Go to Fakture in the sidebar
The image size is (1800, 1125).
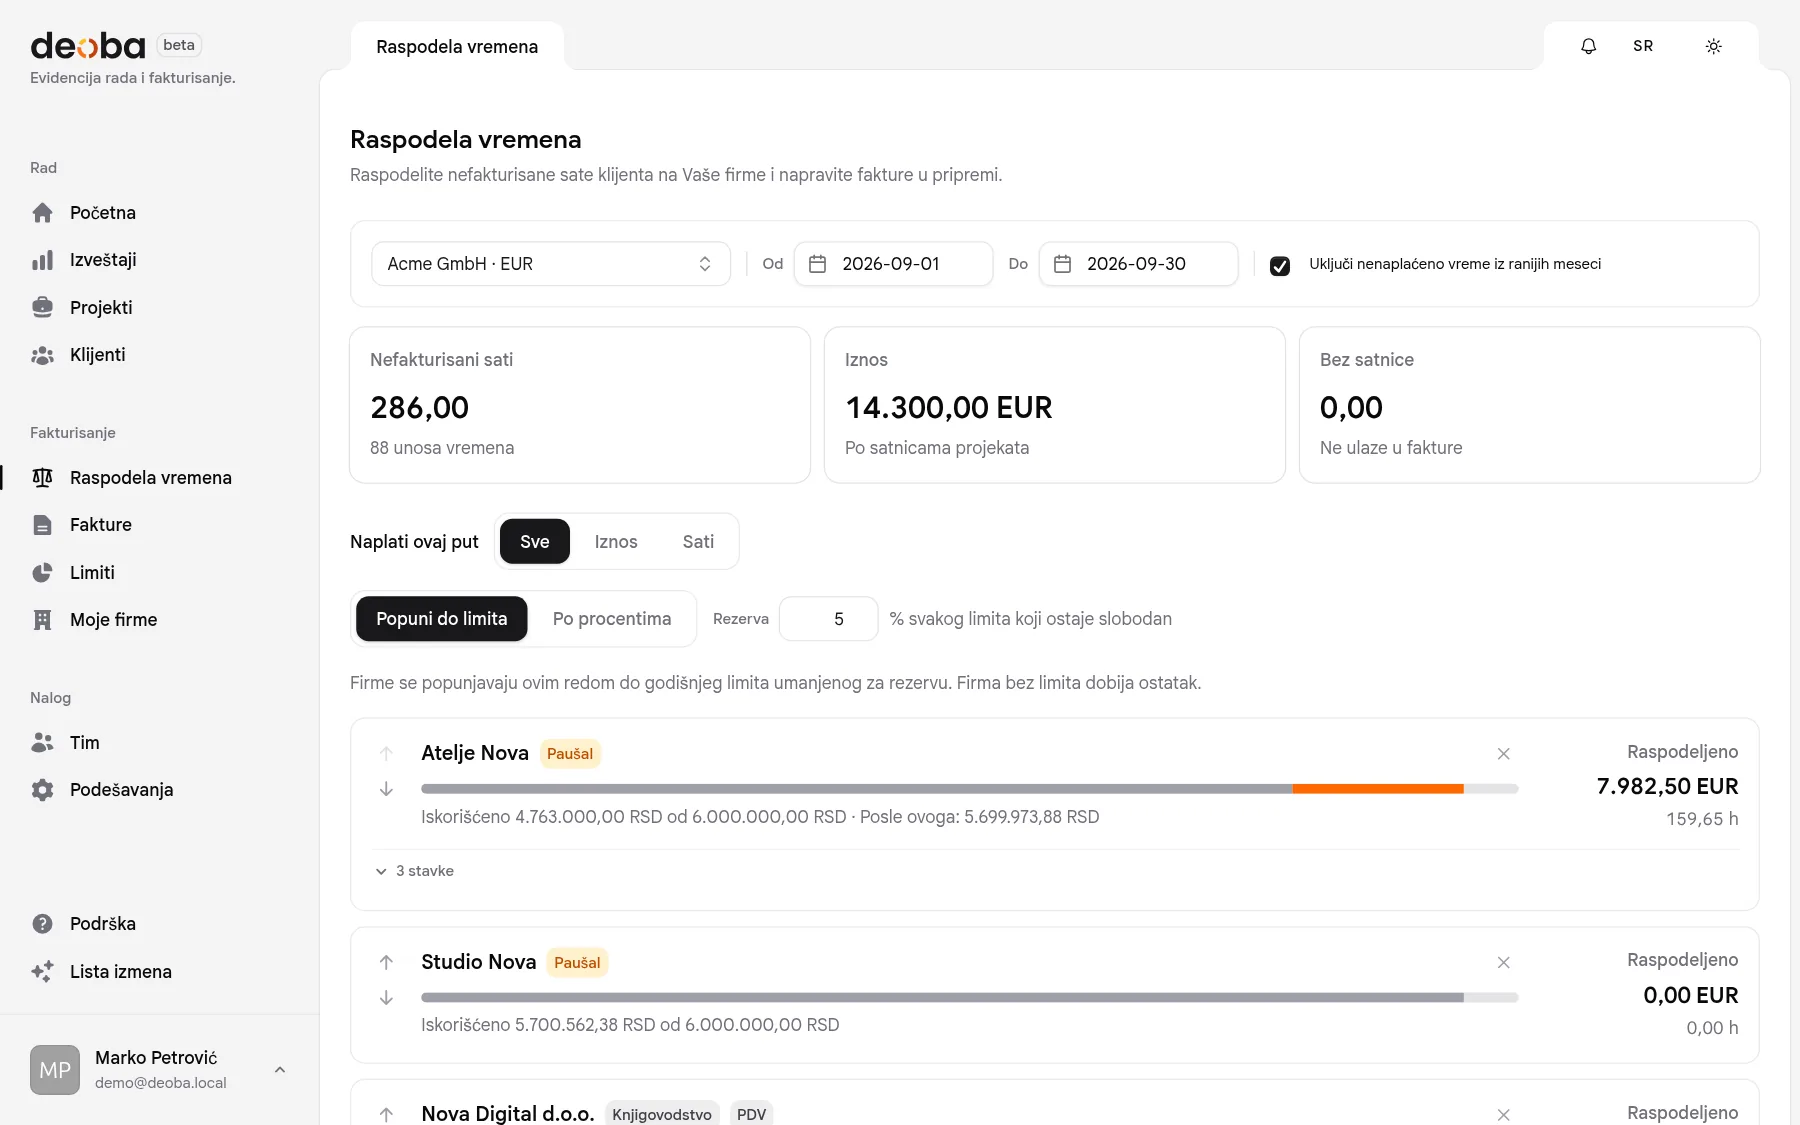(101, 525)
